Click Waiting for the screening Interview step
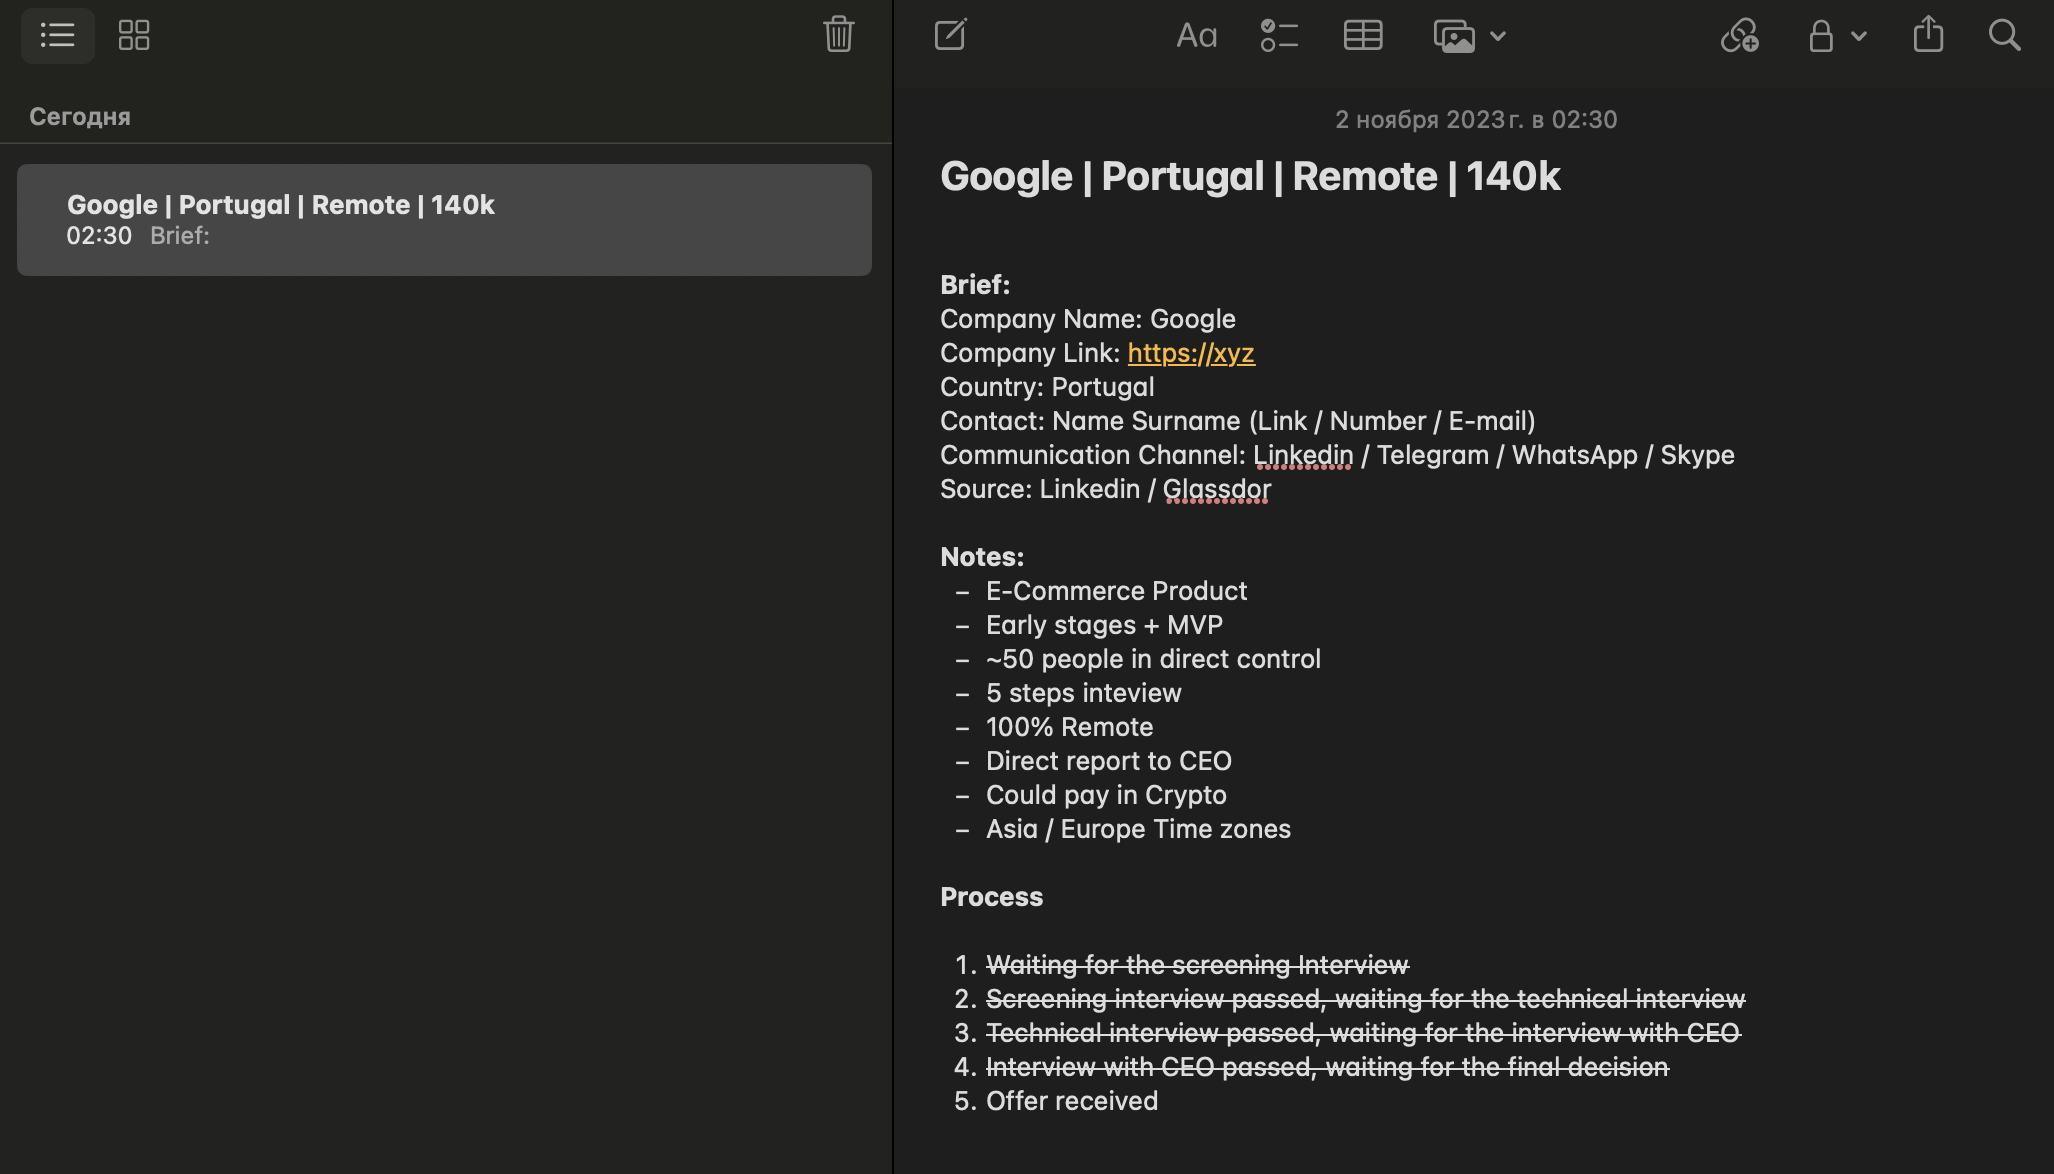Image resolution: width=2054 pixels, height=1174 pixels. (1197, 965)
